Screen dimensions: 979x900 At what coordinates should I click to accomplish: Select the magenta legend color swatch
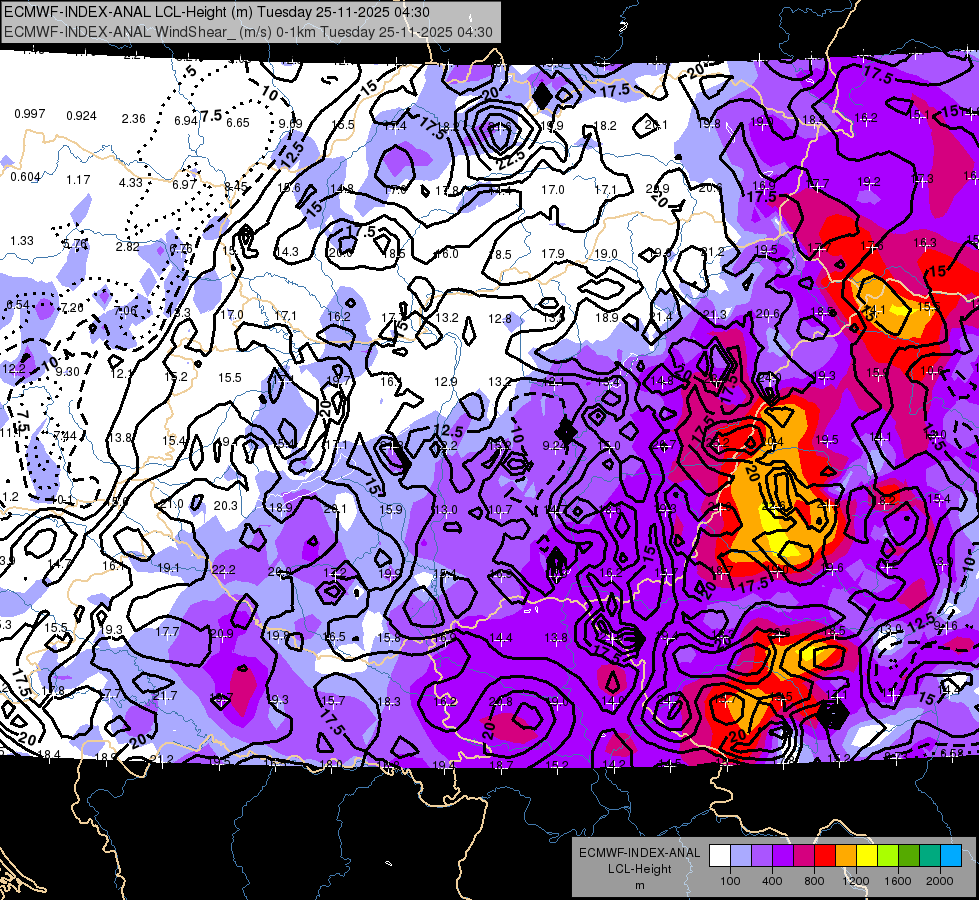(804, 855)
